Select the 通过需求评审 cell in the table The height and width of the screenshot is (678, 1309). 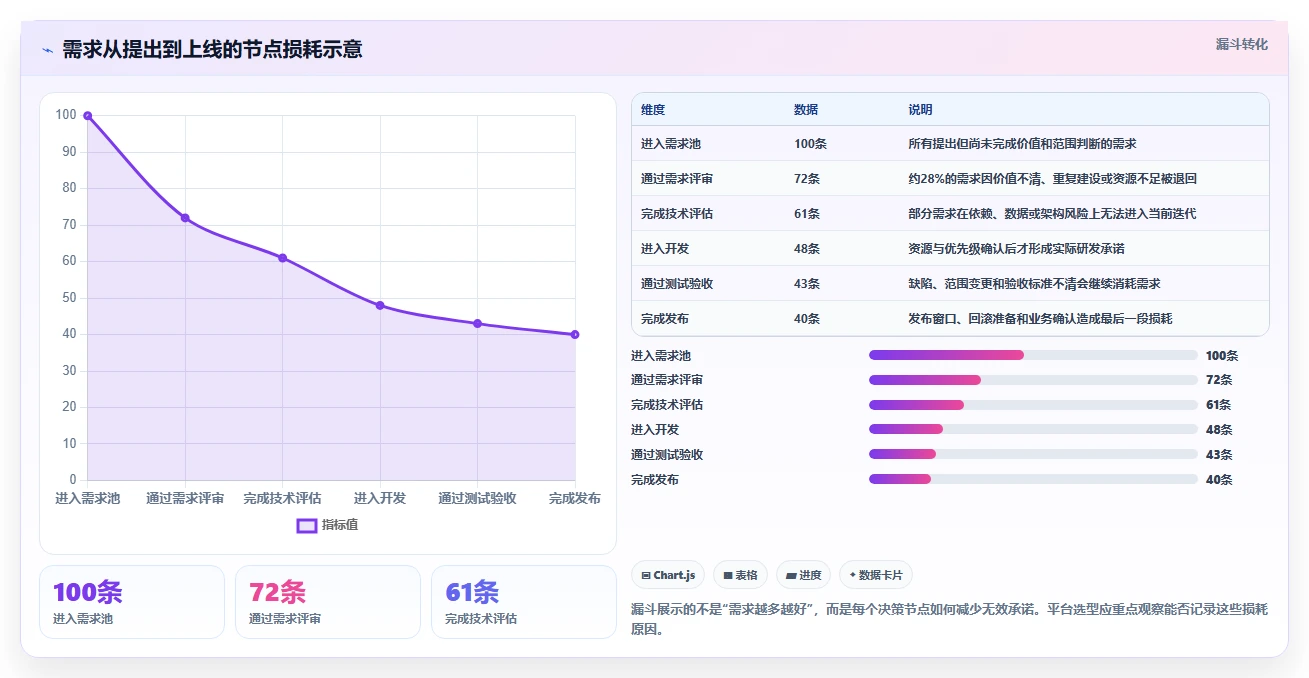677,179
